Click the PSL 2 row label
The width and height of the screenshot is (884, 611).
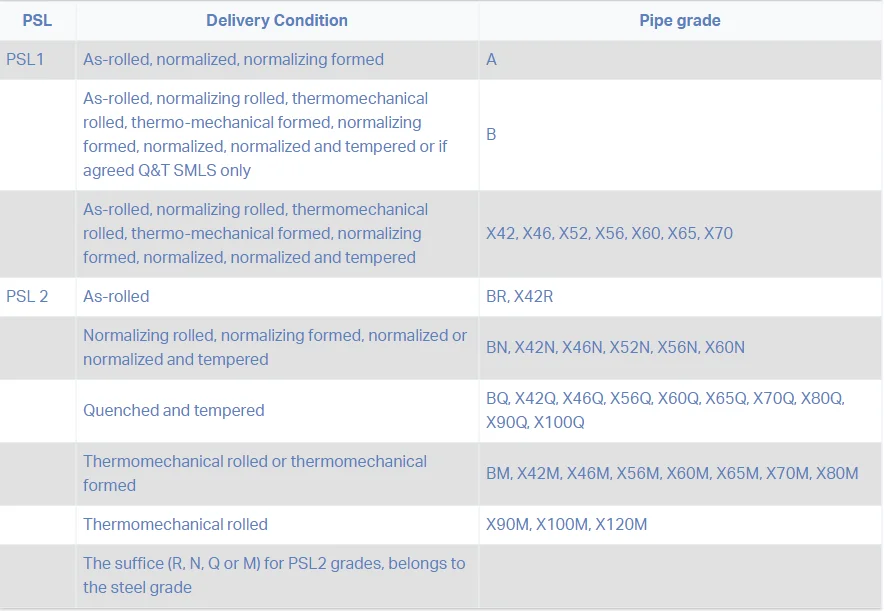(x=27, y=296)
